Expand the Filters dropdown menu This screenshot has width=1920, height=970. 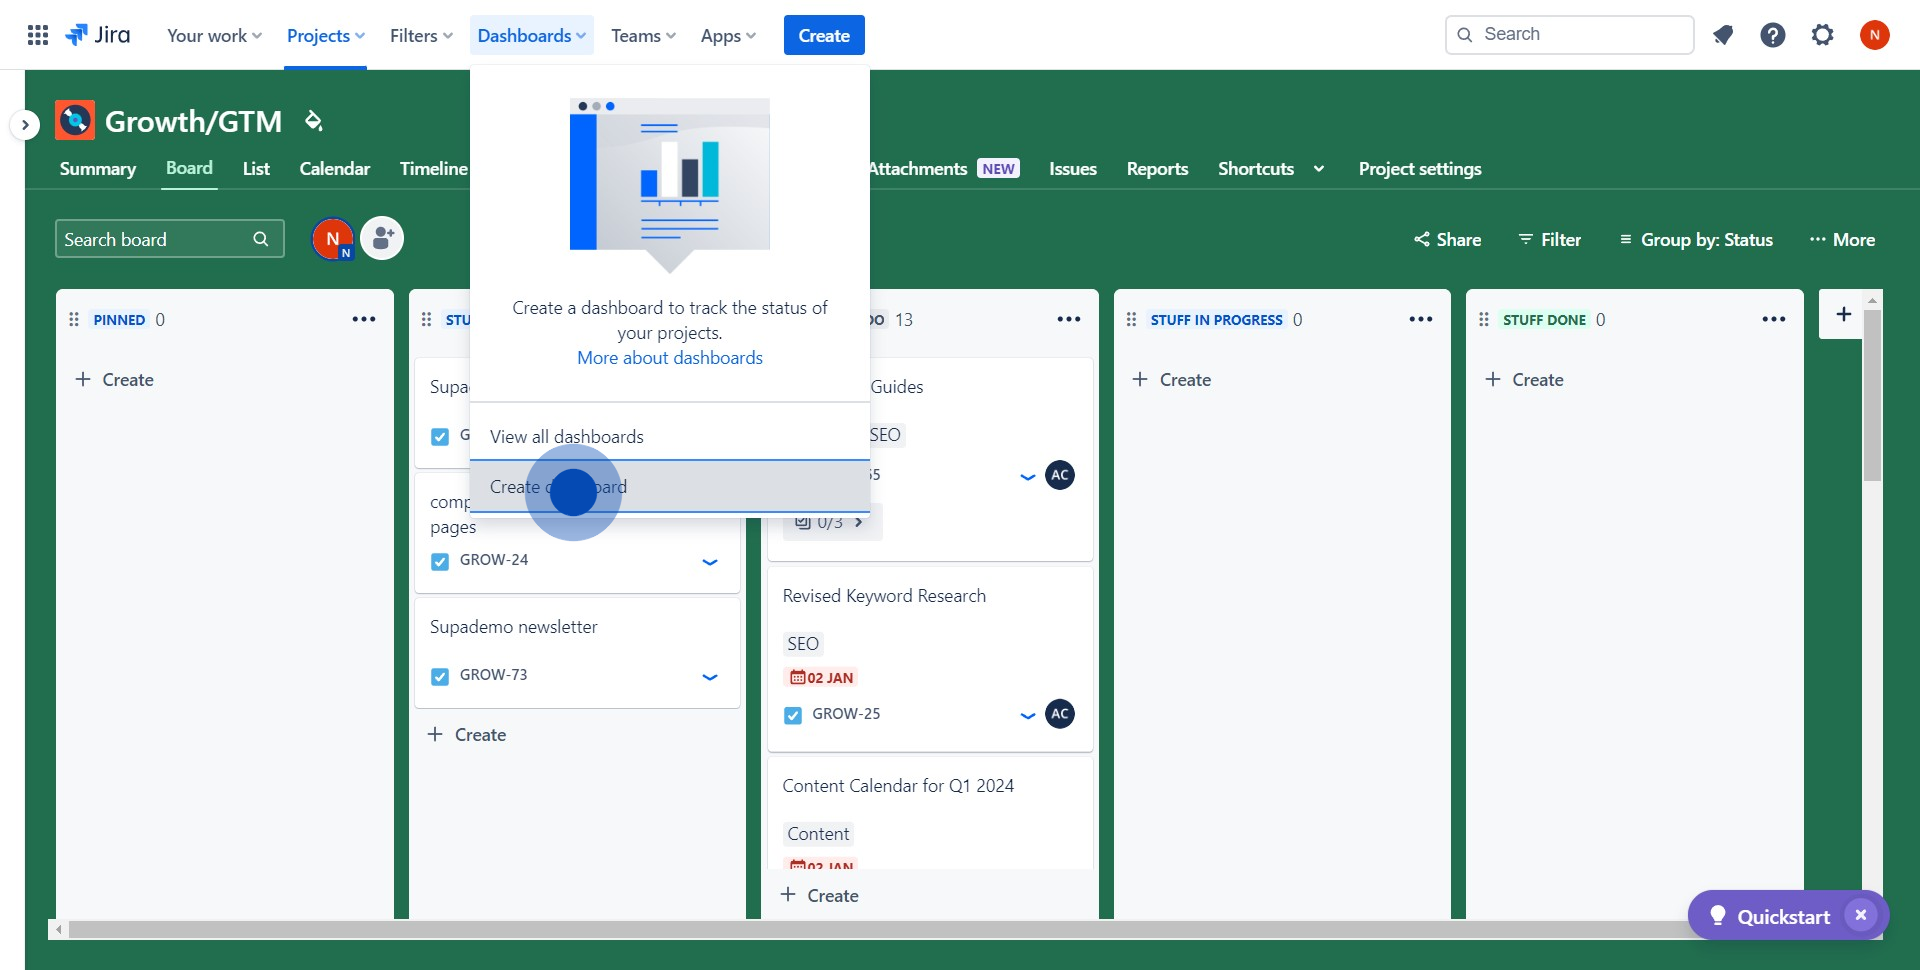pyautogui.click(x=421, y=35)
